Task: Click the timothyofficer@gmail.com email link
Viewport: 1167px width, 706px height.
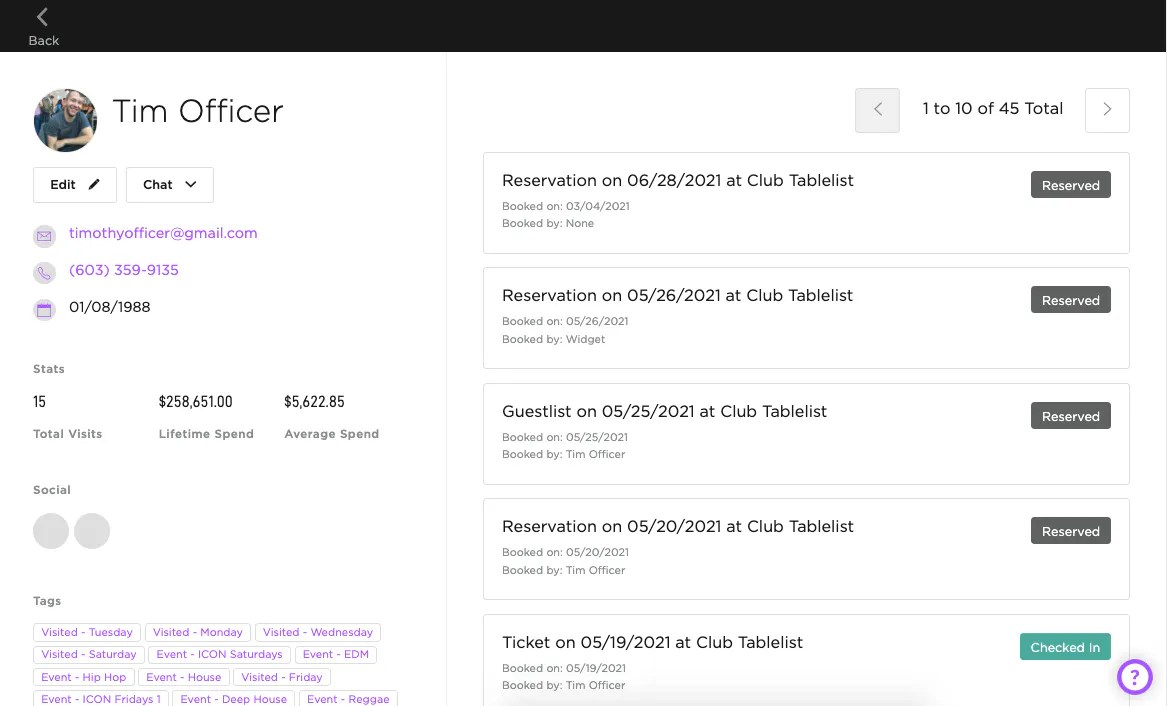Action: click(163, 233)
